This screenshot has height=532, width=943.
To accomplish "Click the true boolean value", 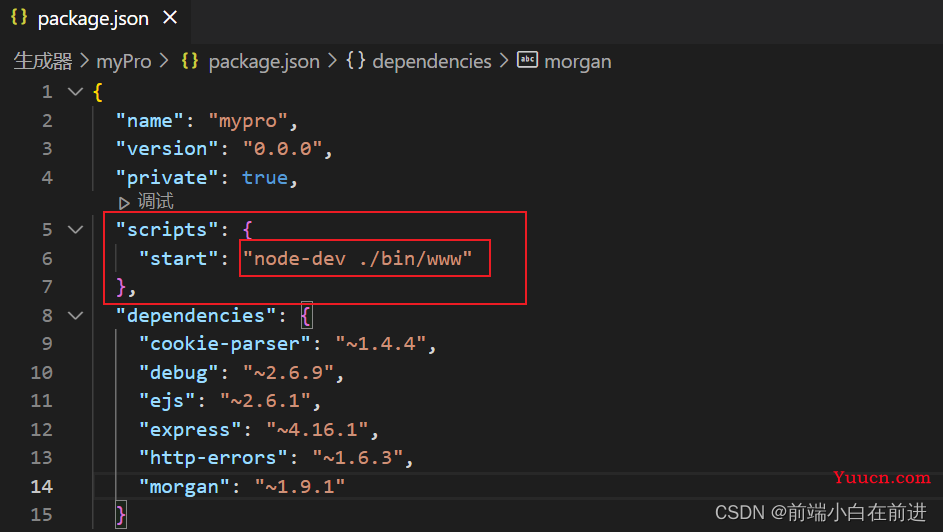I will 265,177.
